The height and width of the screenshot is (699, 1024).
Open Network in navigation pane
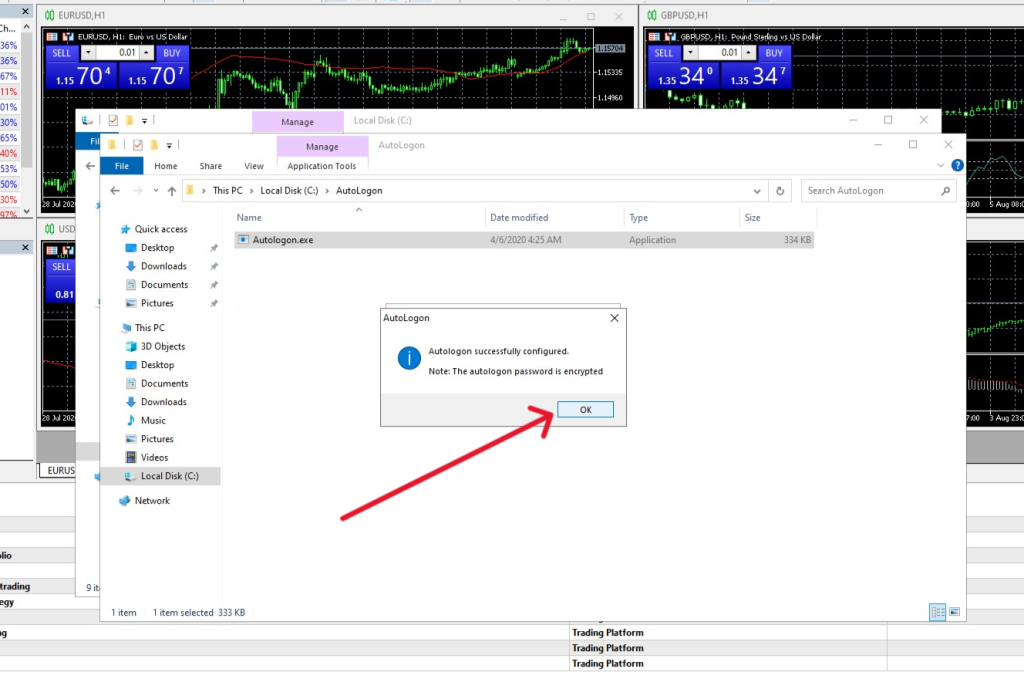(x=152, y=501)
